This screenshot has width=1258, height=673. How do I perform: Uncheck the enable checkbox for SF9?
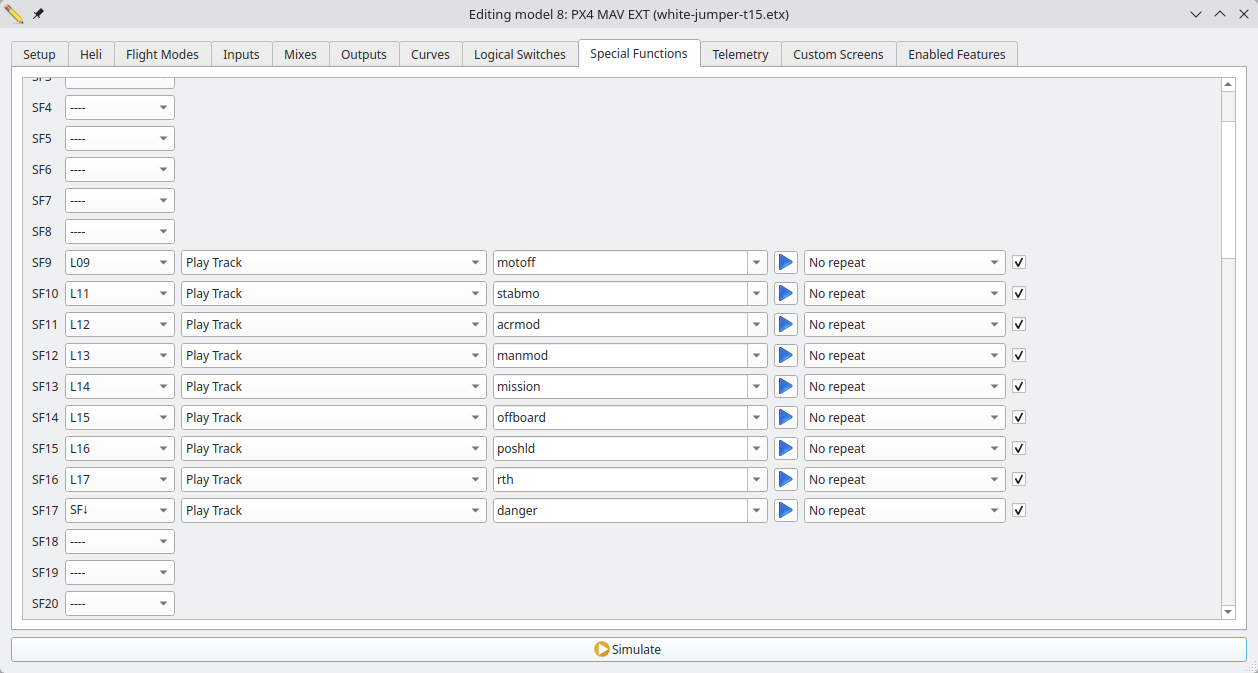[x=1018, y=262]
